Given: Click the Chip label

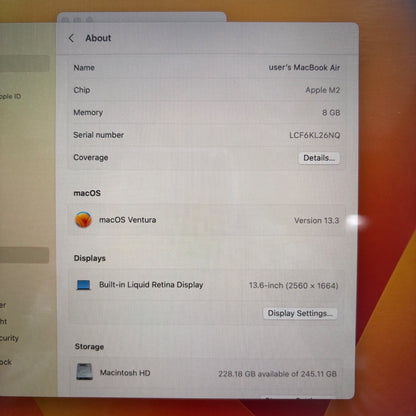Looking at the screenshot, I should 82,90.
